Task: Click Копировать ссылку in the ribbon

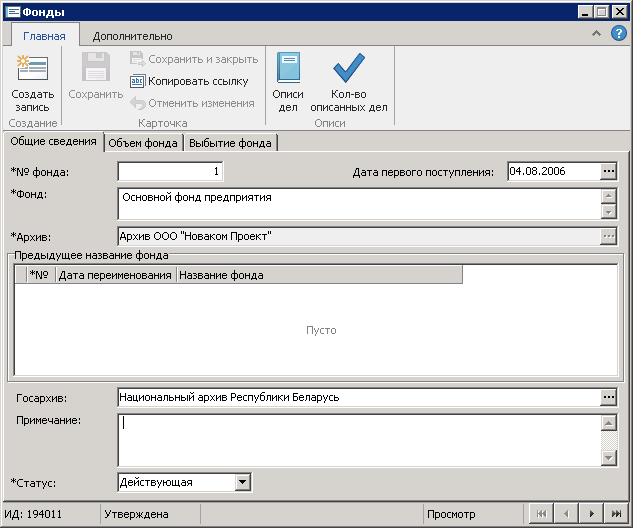Action: (x=189, y=81)
